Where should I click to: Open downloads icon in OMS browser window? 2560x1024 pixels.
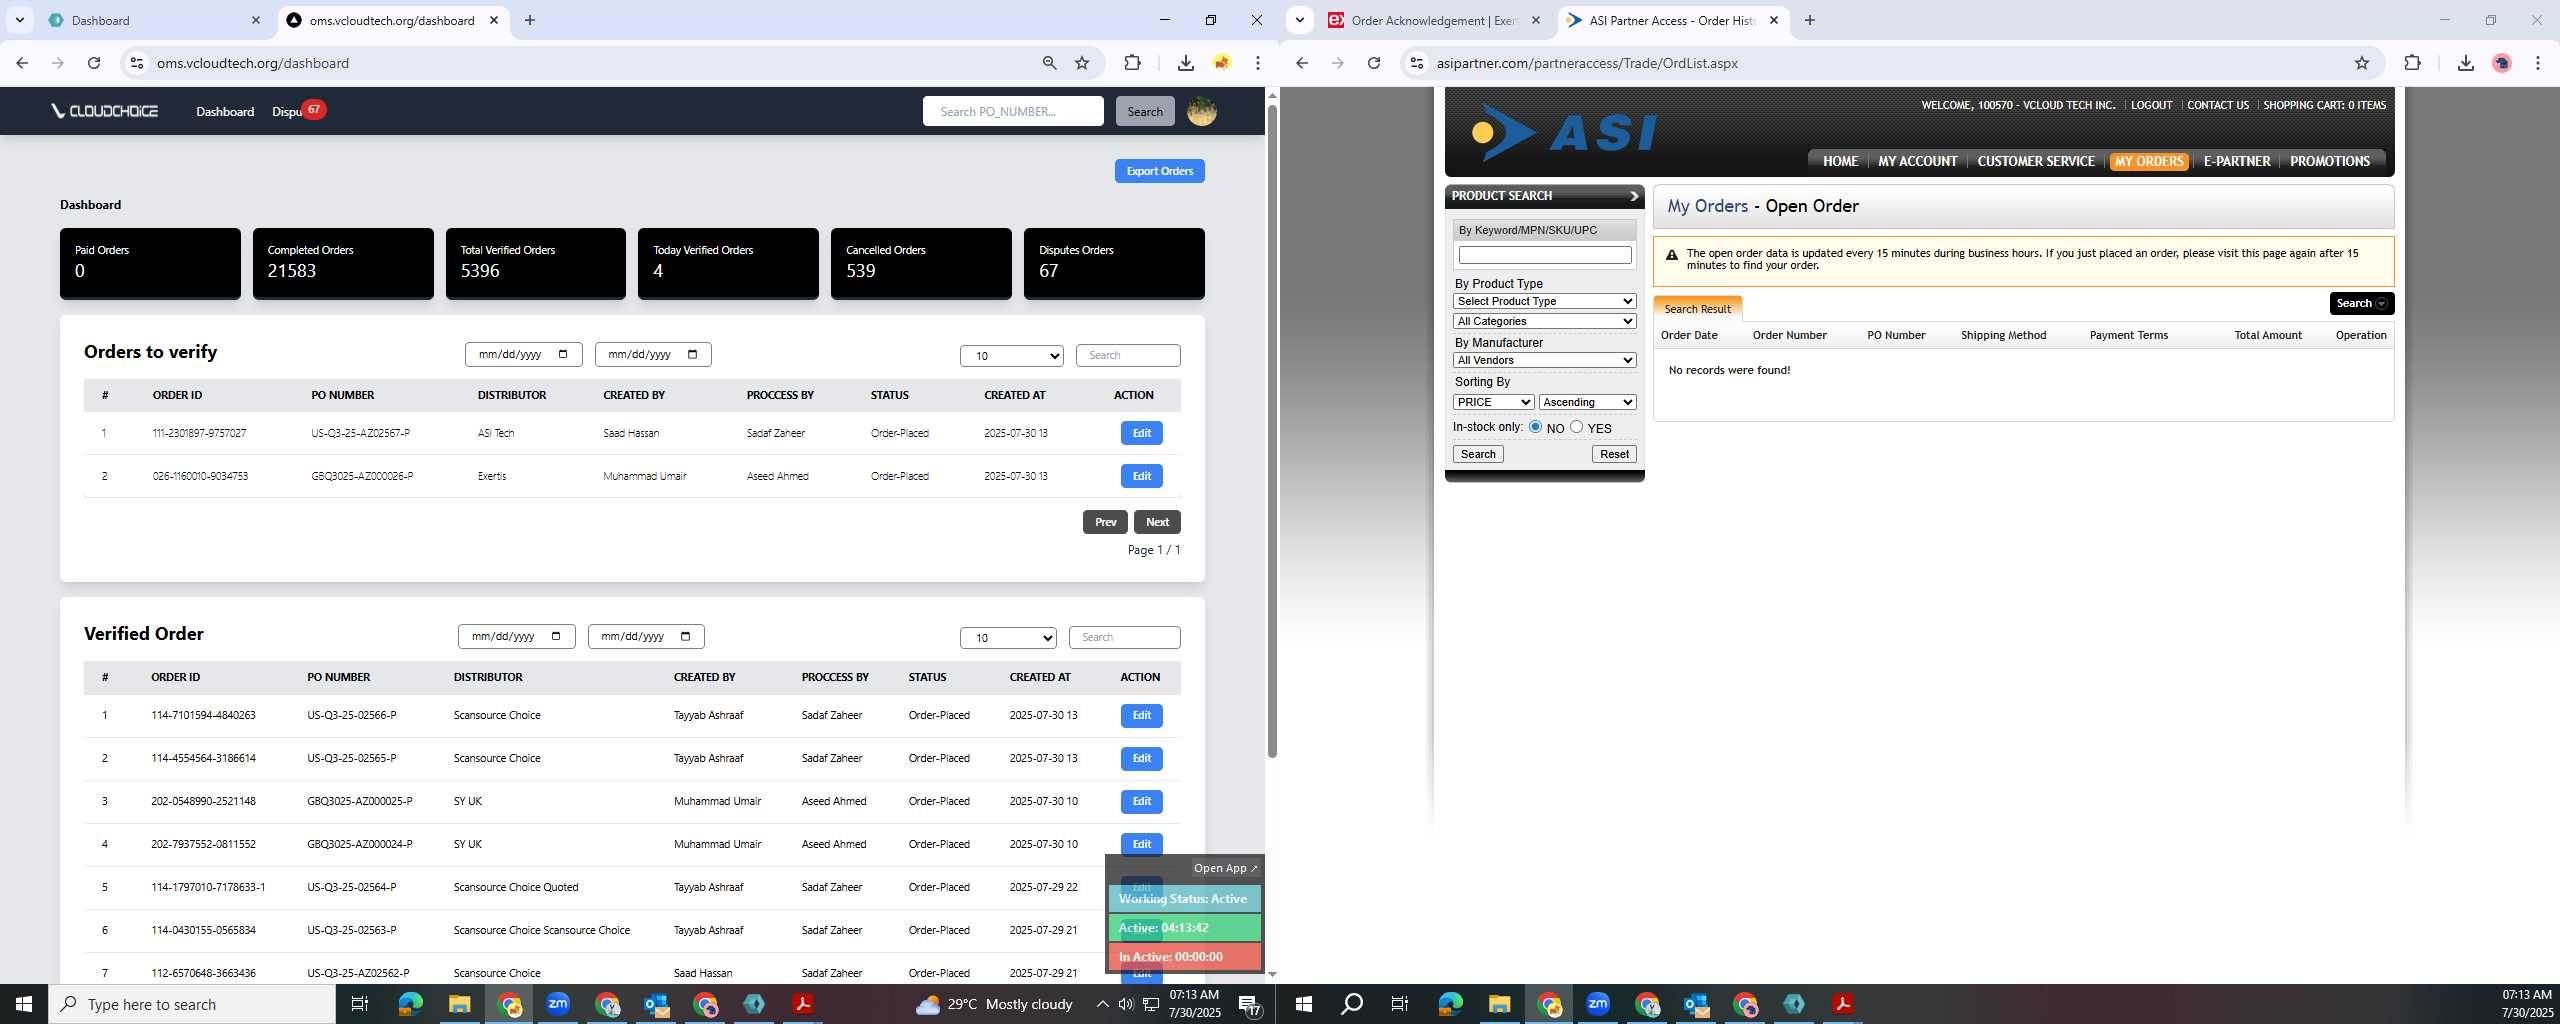[1185, 63]
